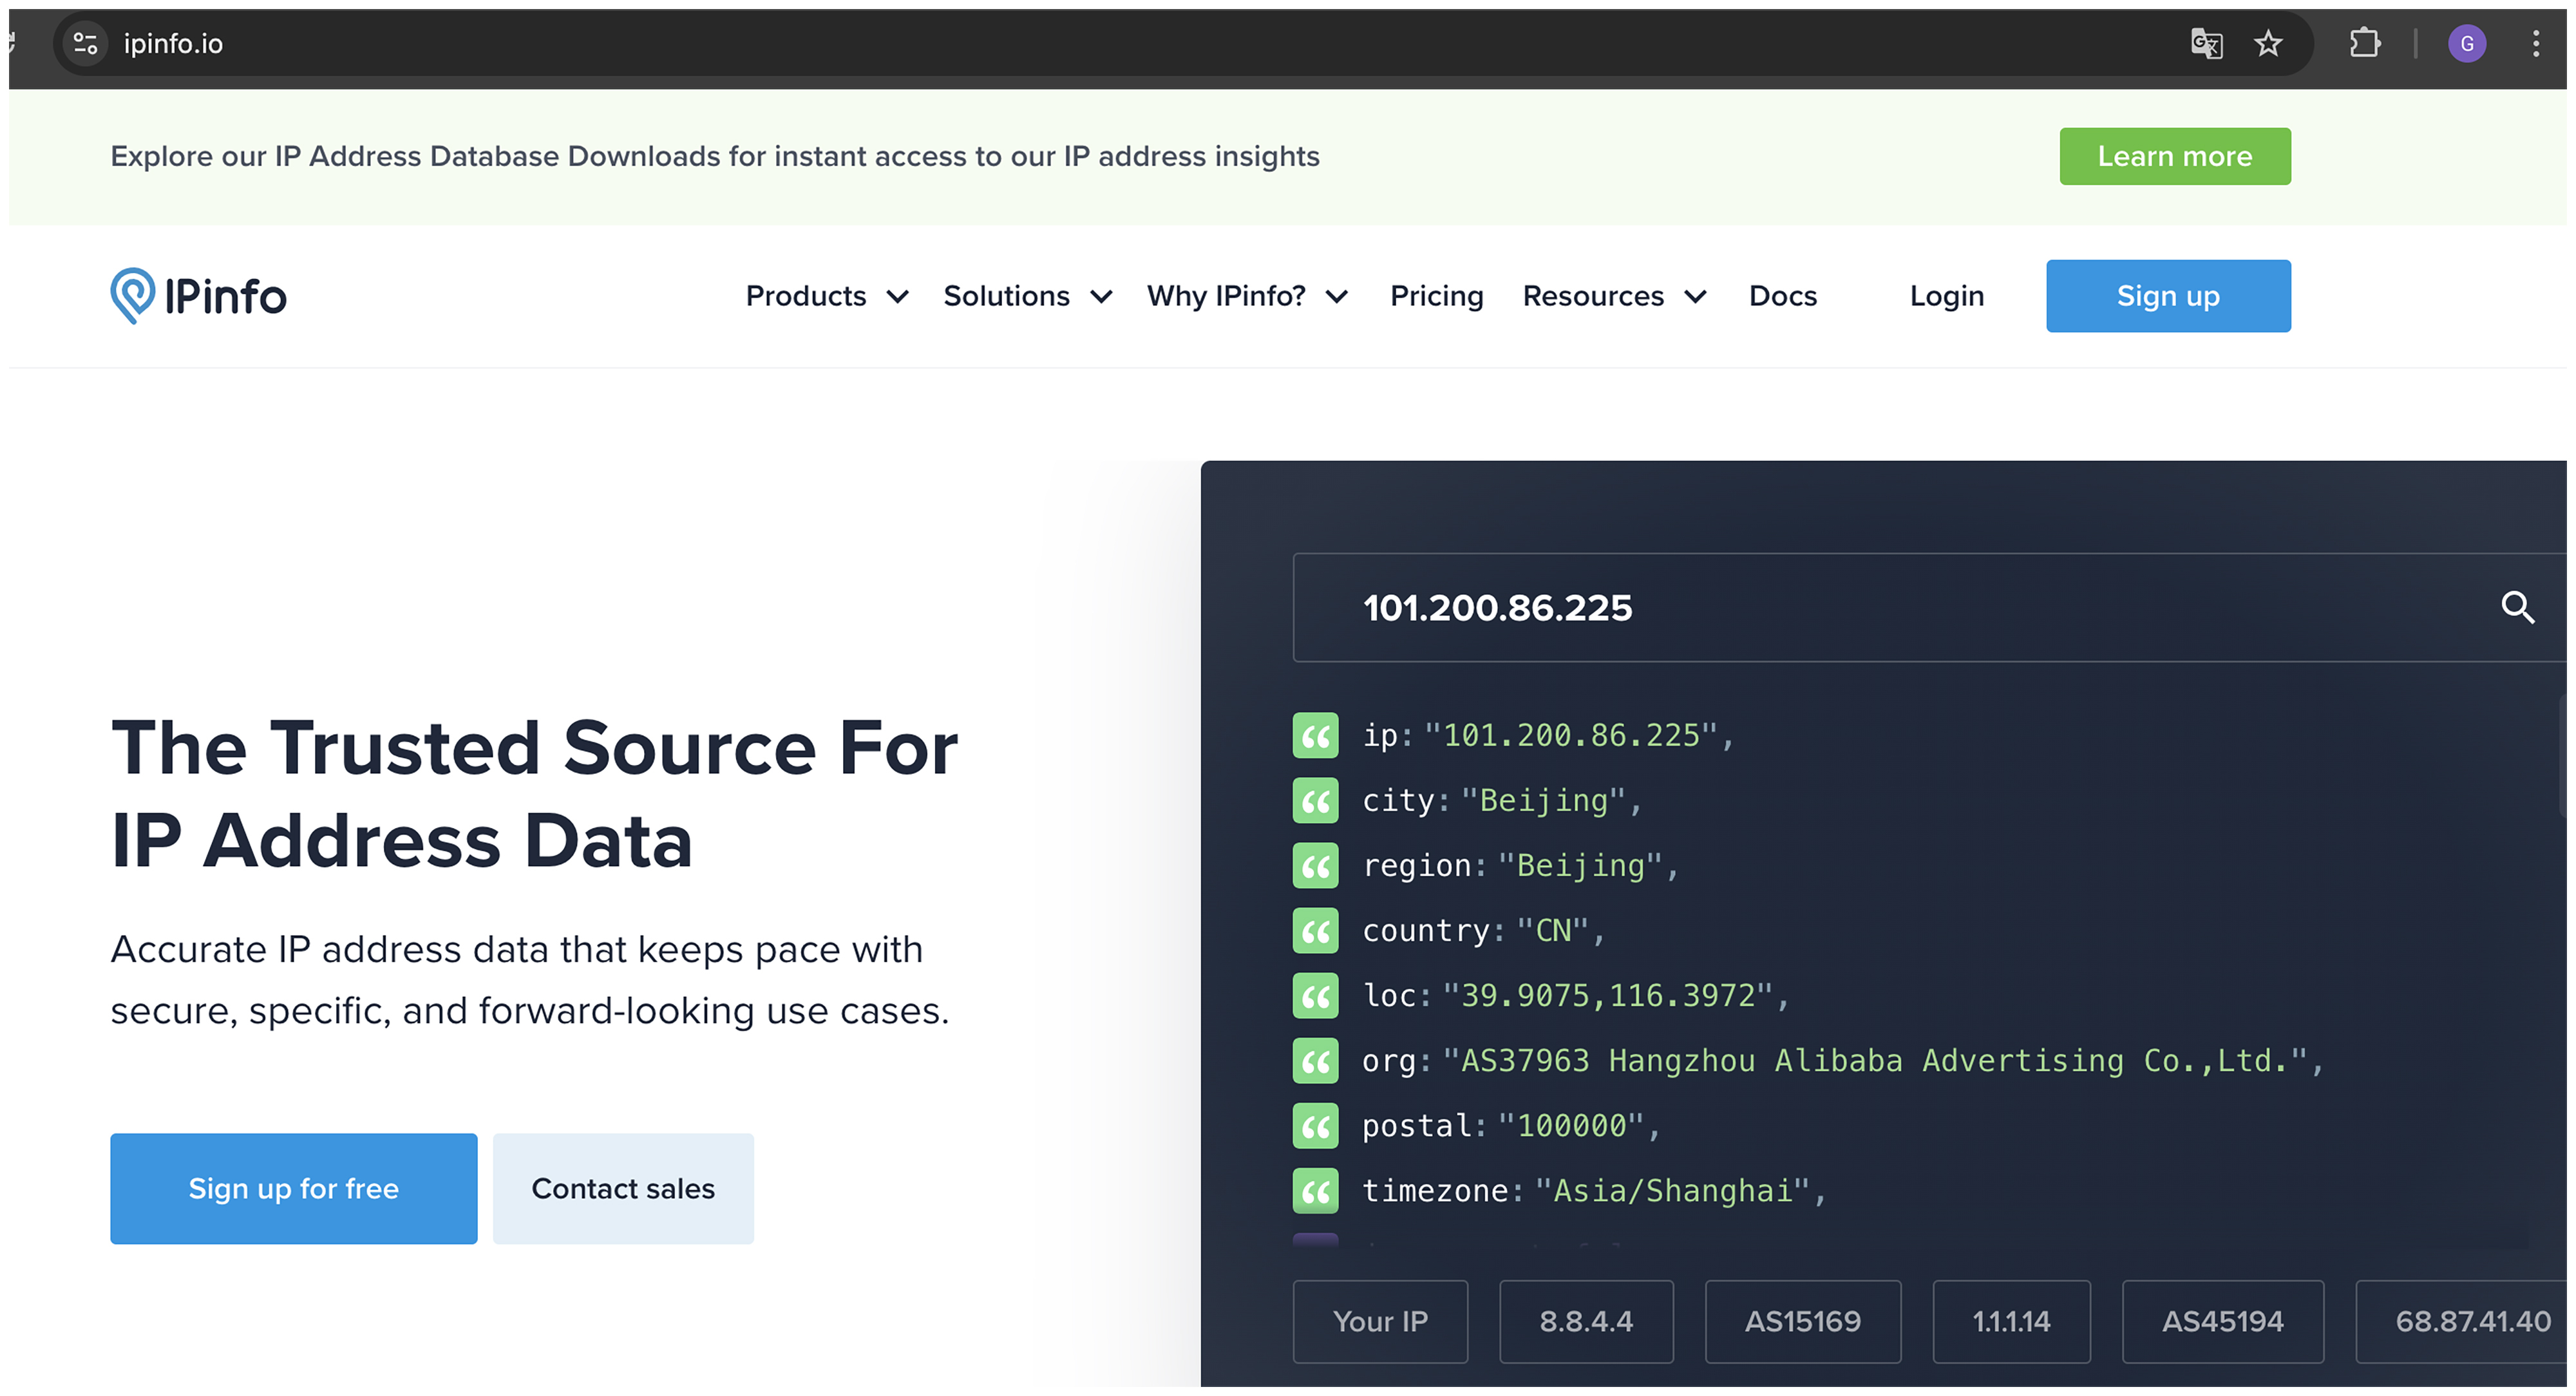
Task: Click quote icon beside org field
Action: (1315, 1060)
